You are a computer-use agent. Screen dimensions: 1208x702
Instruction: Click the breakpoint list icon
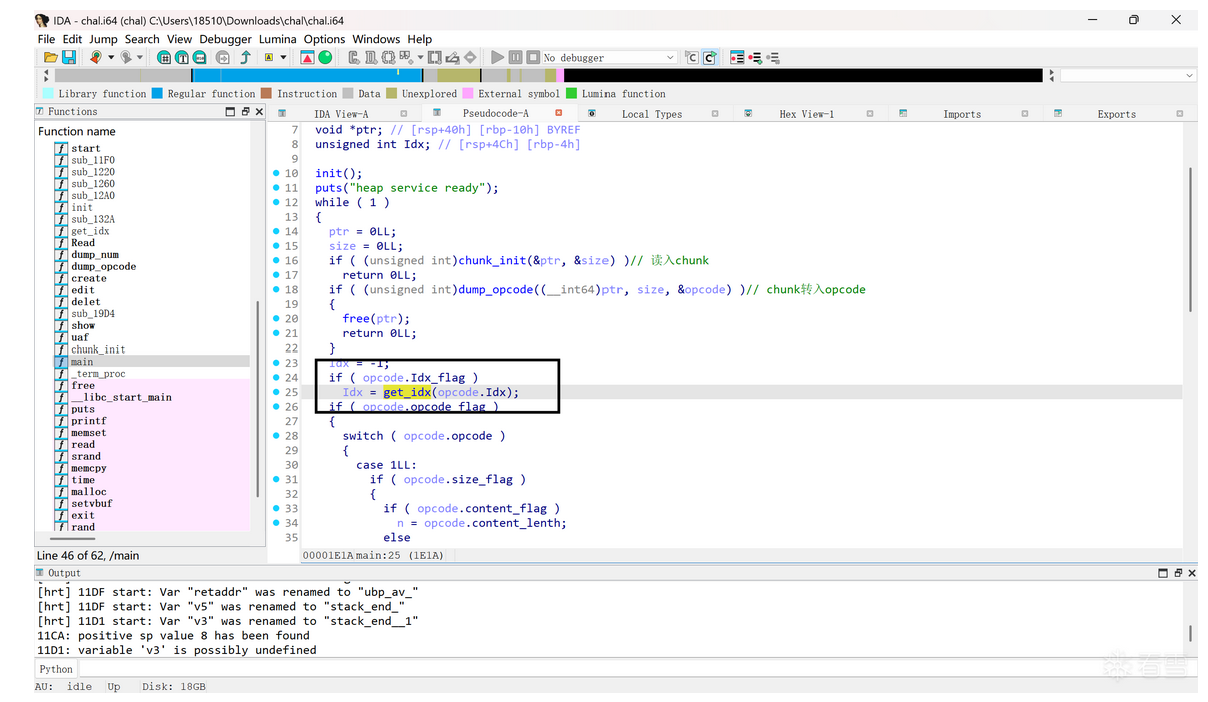737,58
